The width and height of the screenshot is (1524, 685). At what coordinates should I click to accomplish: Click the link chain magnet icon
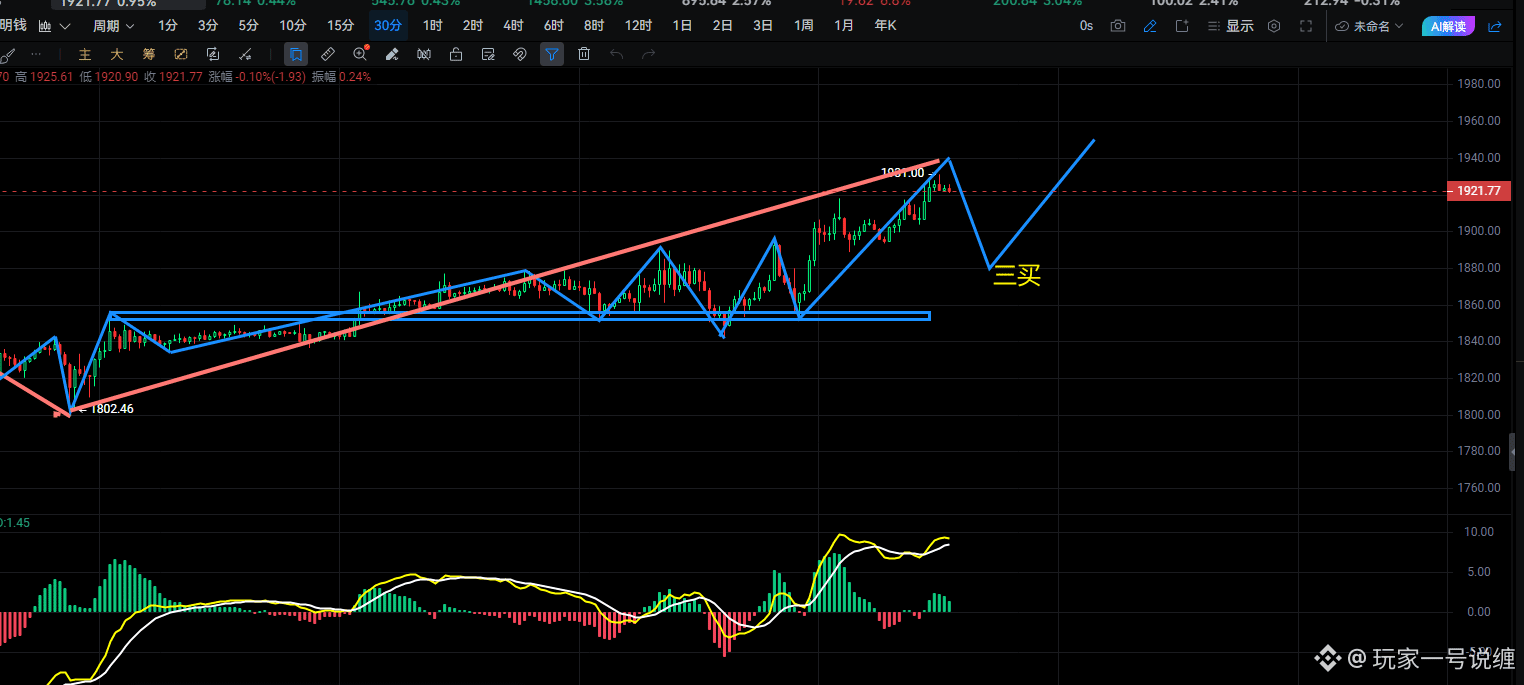(520, 54)
